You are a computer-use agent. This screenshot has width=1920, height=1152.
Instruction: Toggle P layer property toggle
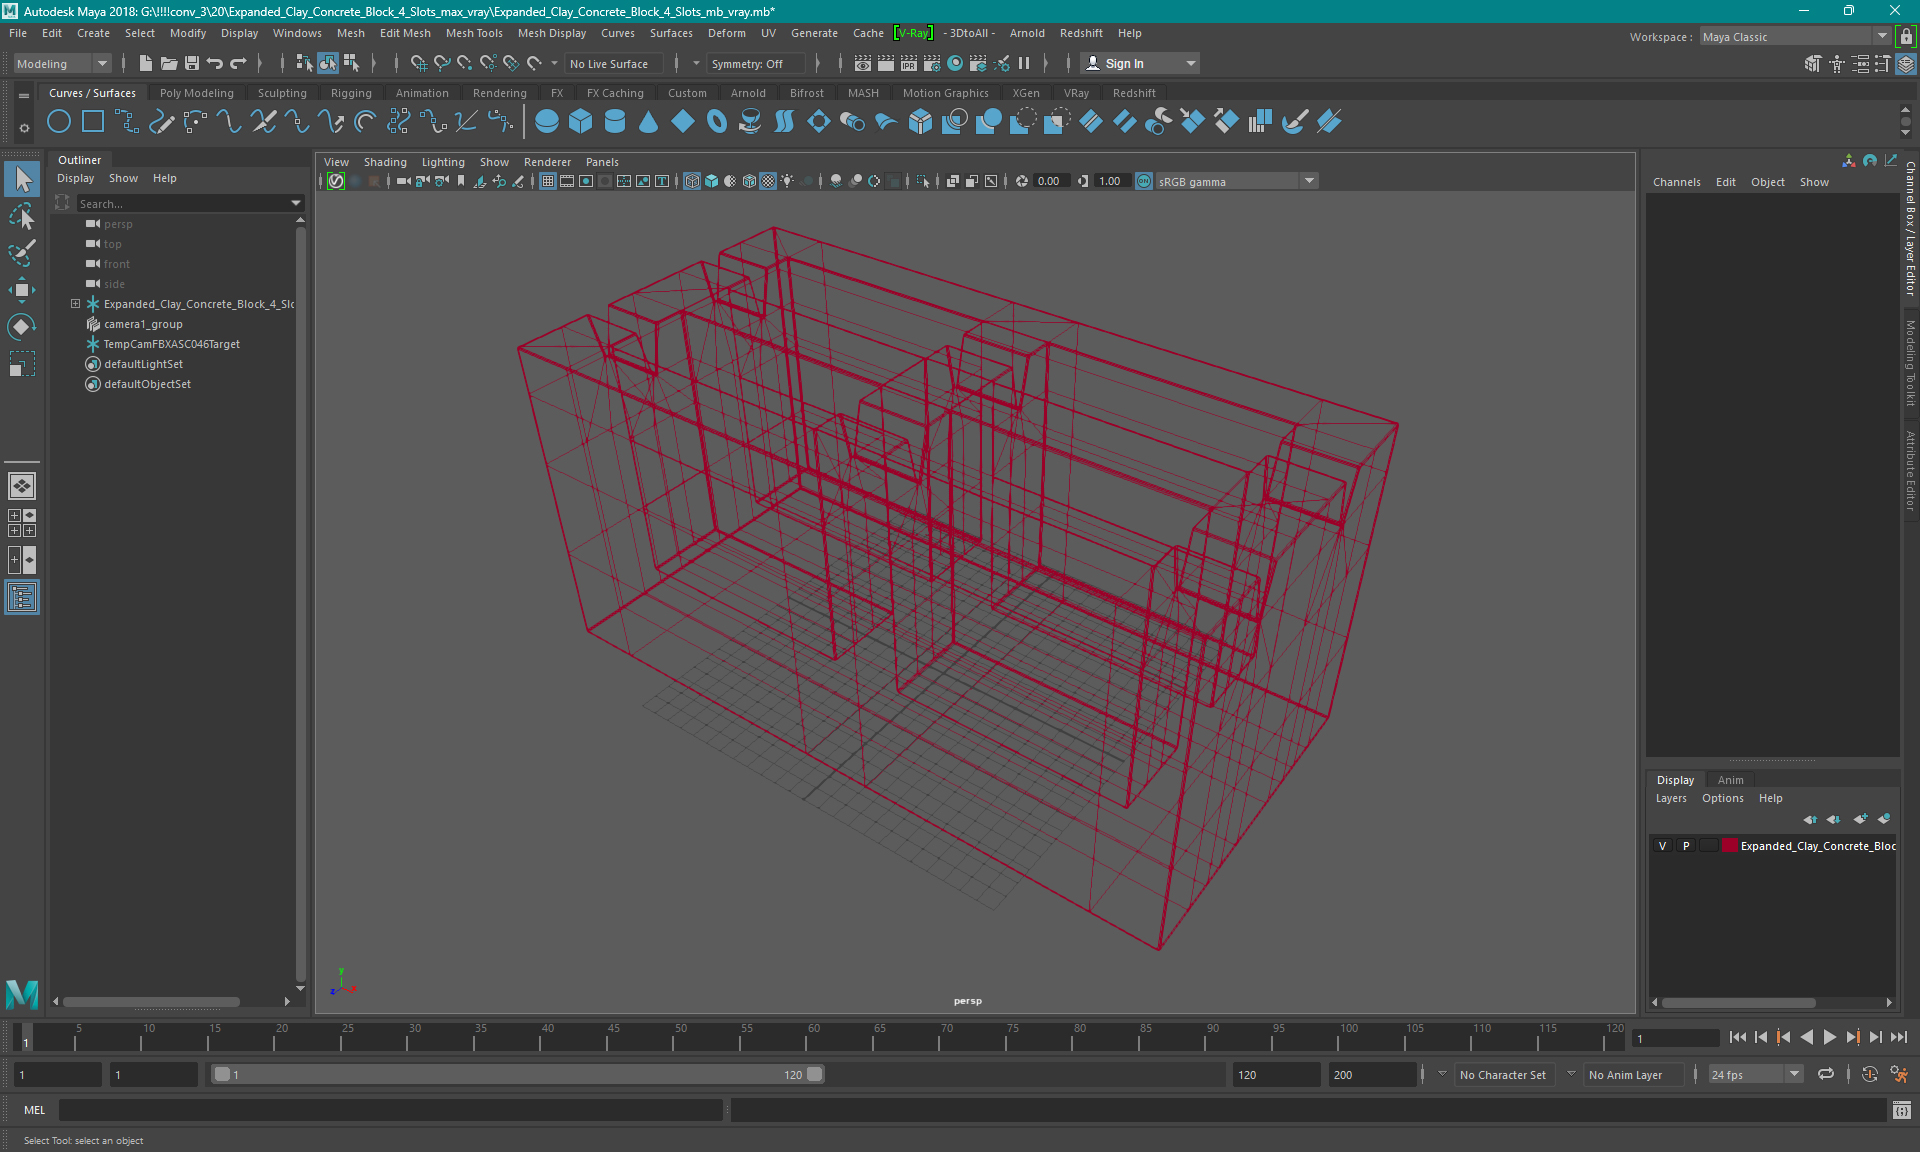1684,846
